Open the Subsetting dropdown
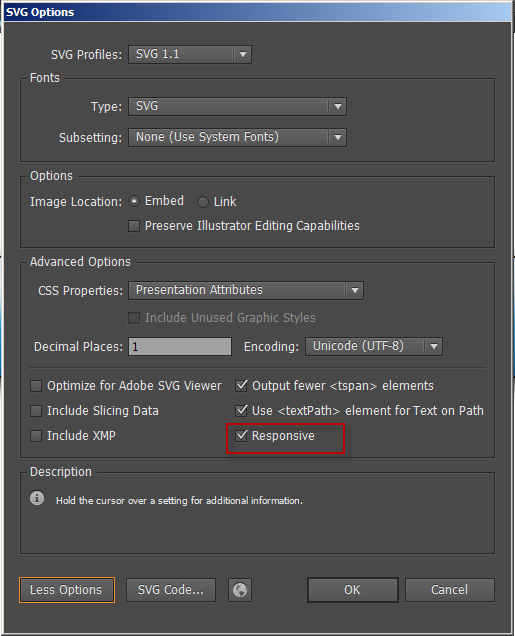 pos(237,137)
